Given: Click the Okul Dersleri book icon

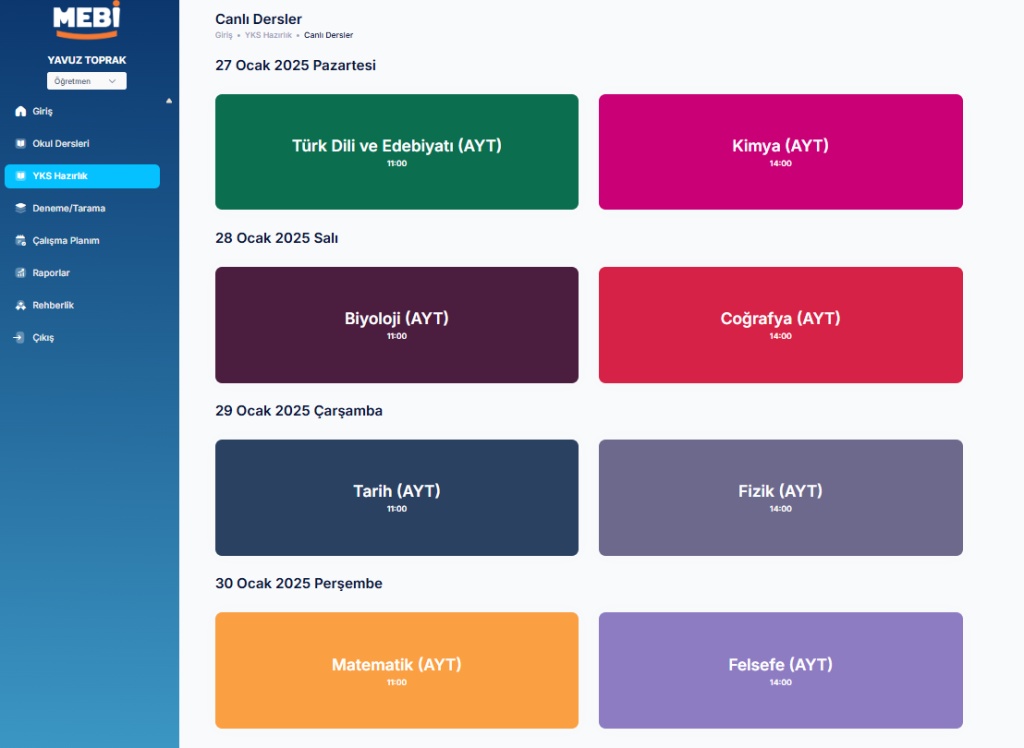Looking at the screenshot, I should [x=21, y=144].
